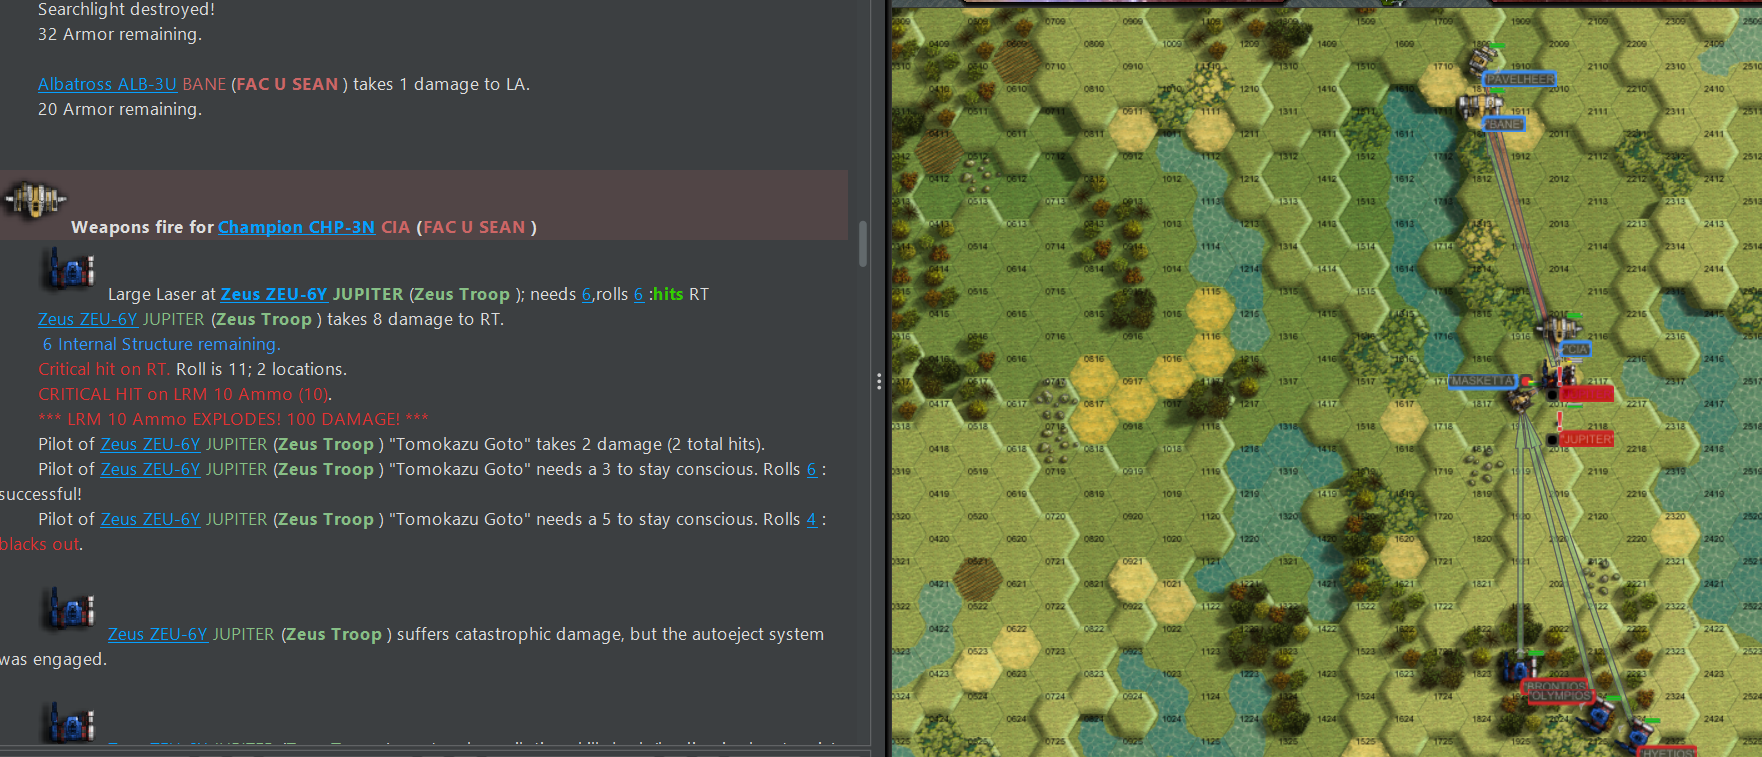Select the CIA Champion mech on the map
The width and height of the screenshot is (1762, 757).
[1557, 328]
